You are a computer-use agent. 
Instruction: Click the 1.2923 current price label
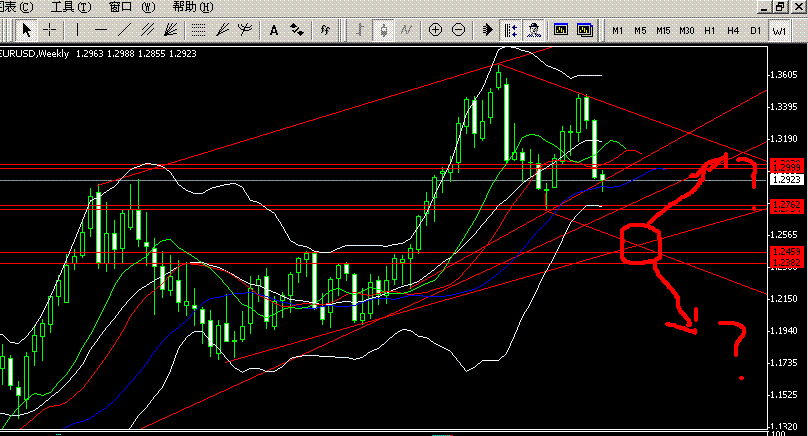click(786, 179)
